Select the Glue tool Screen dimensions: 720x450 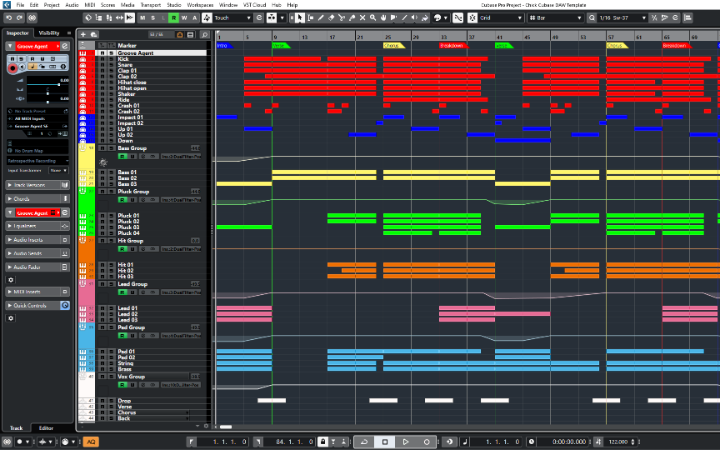coord(352,18)
